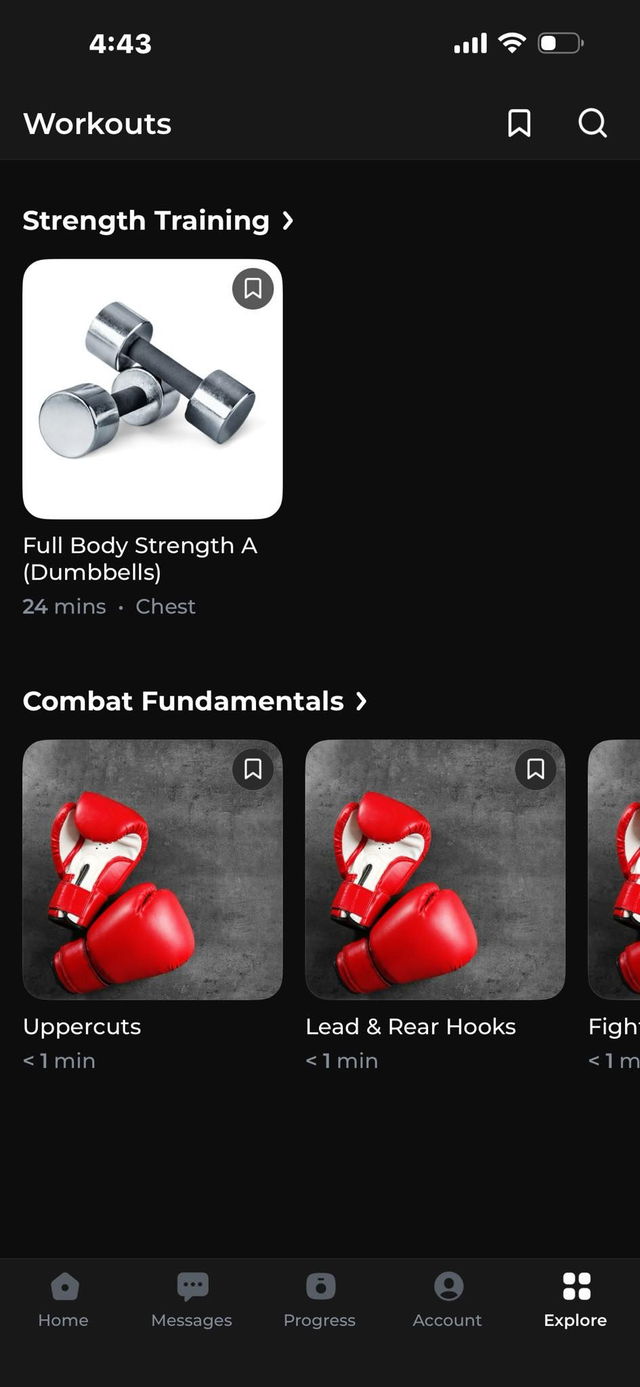640x1387 pixels.
Task: Open Messages chat bubble icon
Action: click(192, 1285)
